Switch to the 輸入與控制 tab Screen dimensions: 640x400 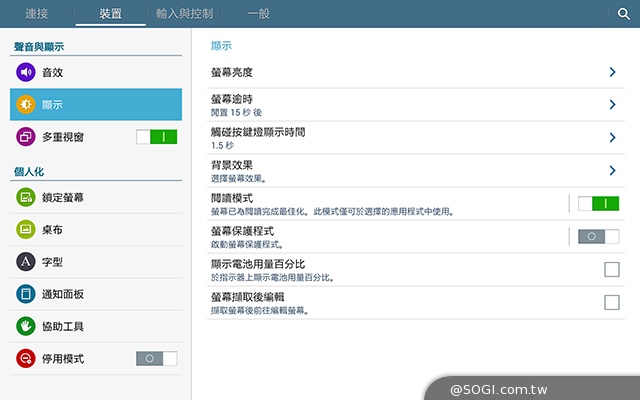pyautogui.click(x=184, y=14)
